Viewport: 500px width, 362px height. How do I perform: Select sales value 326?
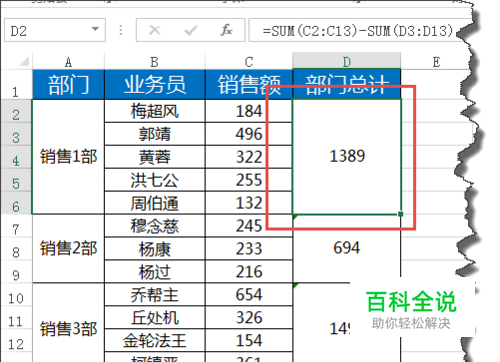(x=249, y=318)
